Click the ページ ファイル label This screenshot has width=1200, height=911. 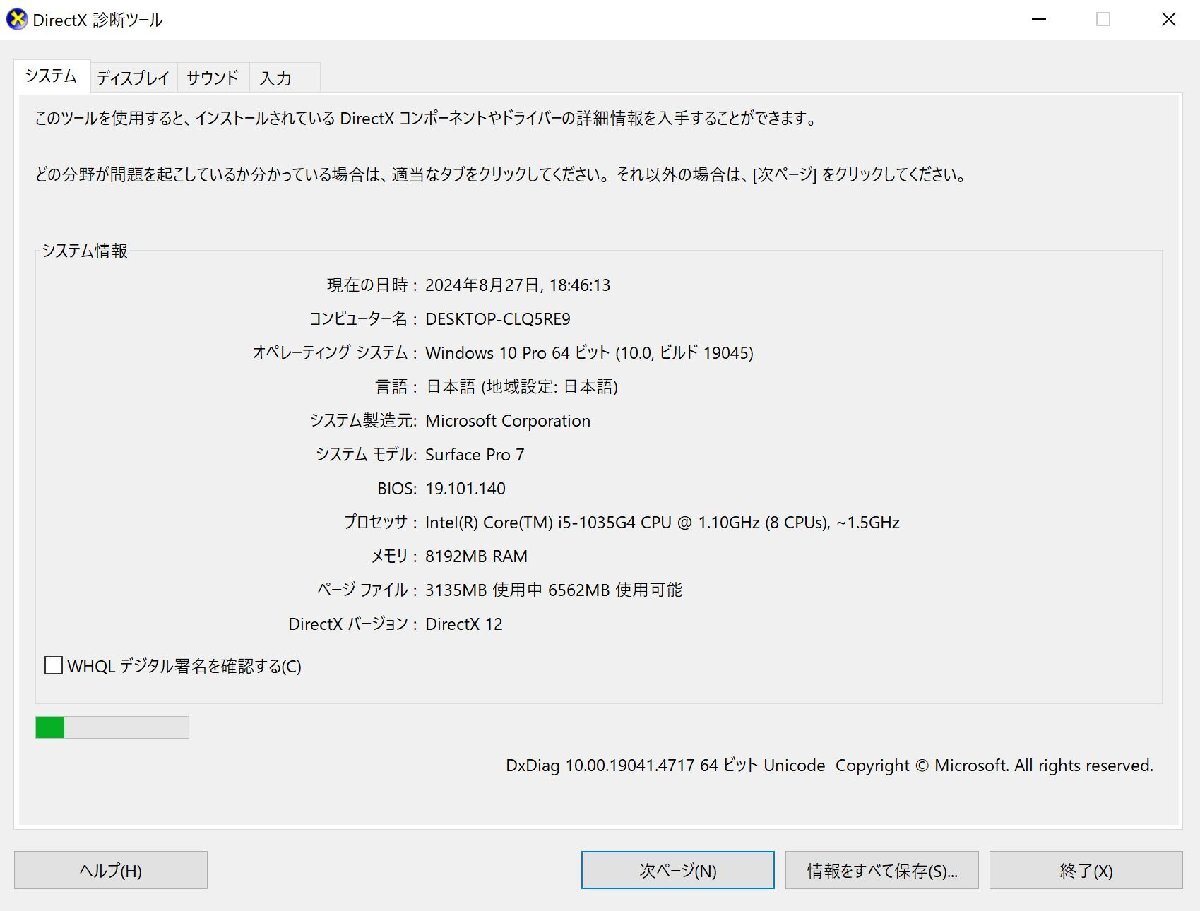(367, 590)
